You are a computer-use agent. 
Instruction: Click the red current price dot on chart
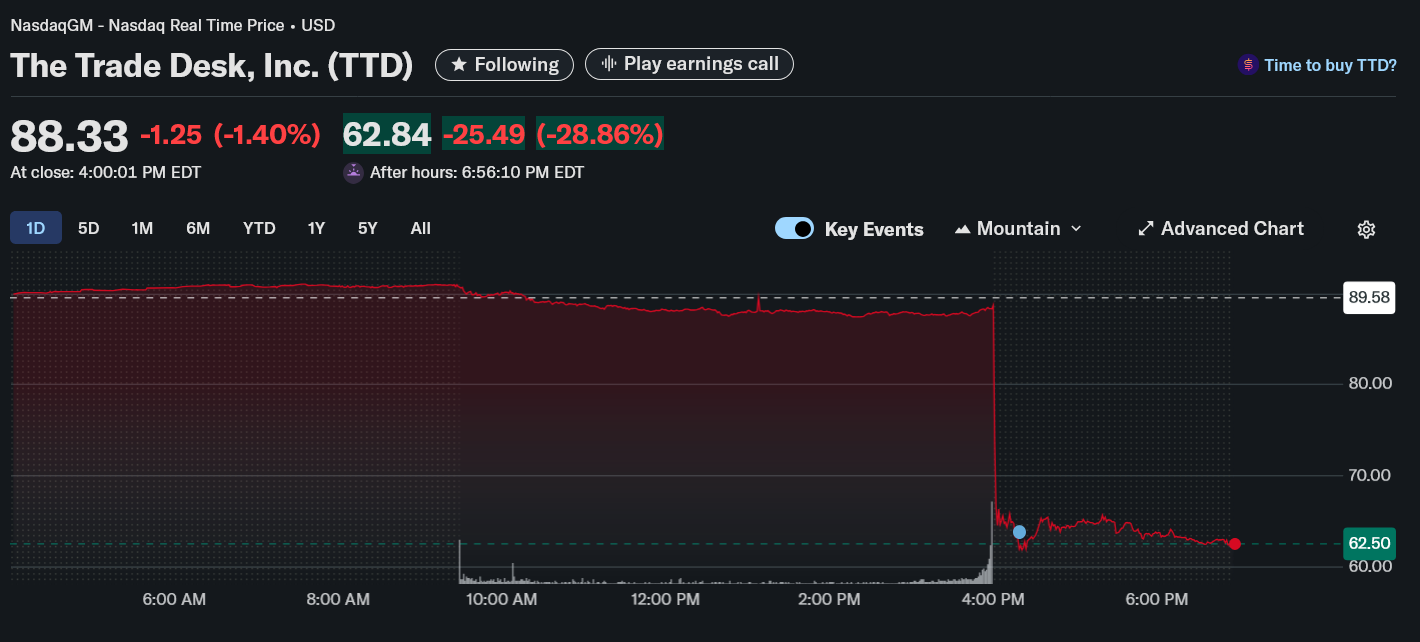(x=1235, y=544)
